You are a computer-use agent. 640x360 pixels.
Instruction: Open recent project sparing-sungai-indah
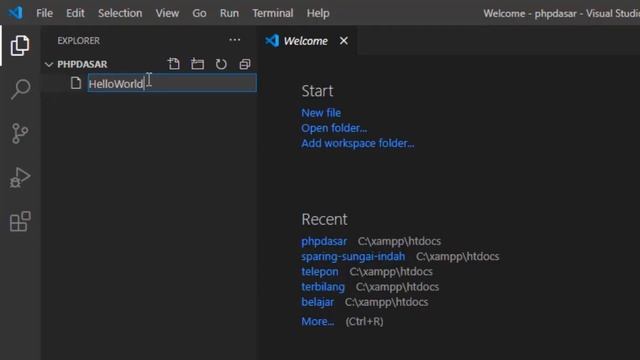click(x=353, y=256)
